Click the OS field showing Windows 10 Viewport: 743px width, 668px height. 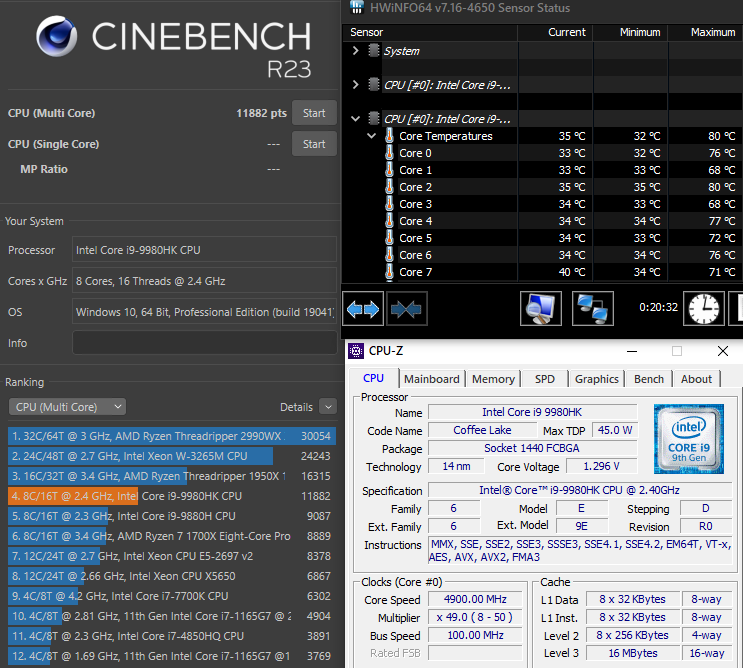click(204, 312)
